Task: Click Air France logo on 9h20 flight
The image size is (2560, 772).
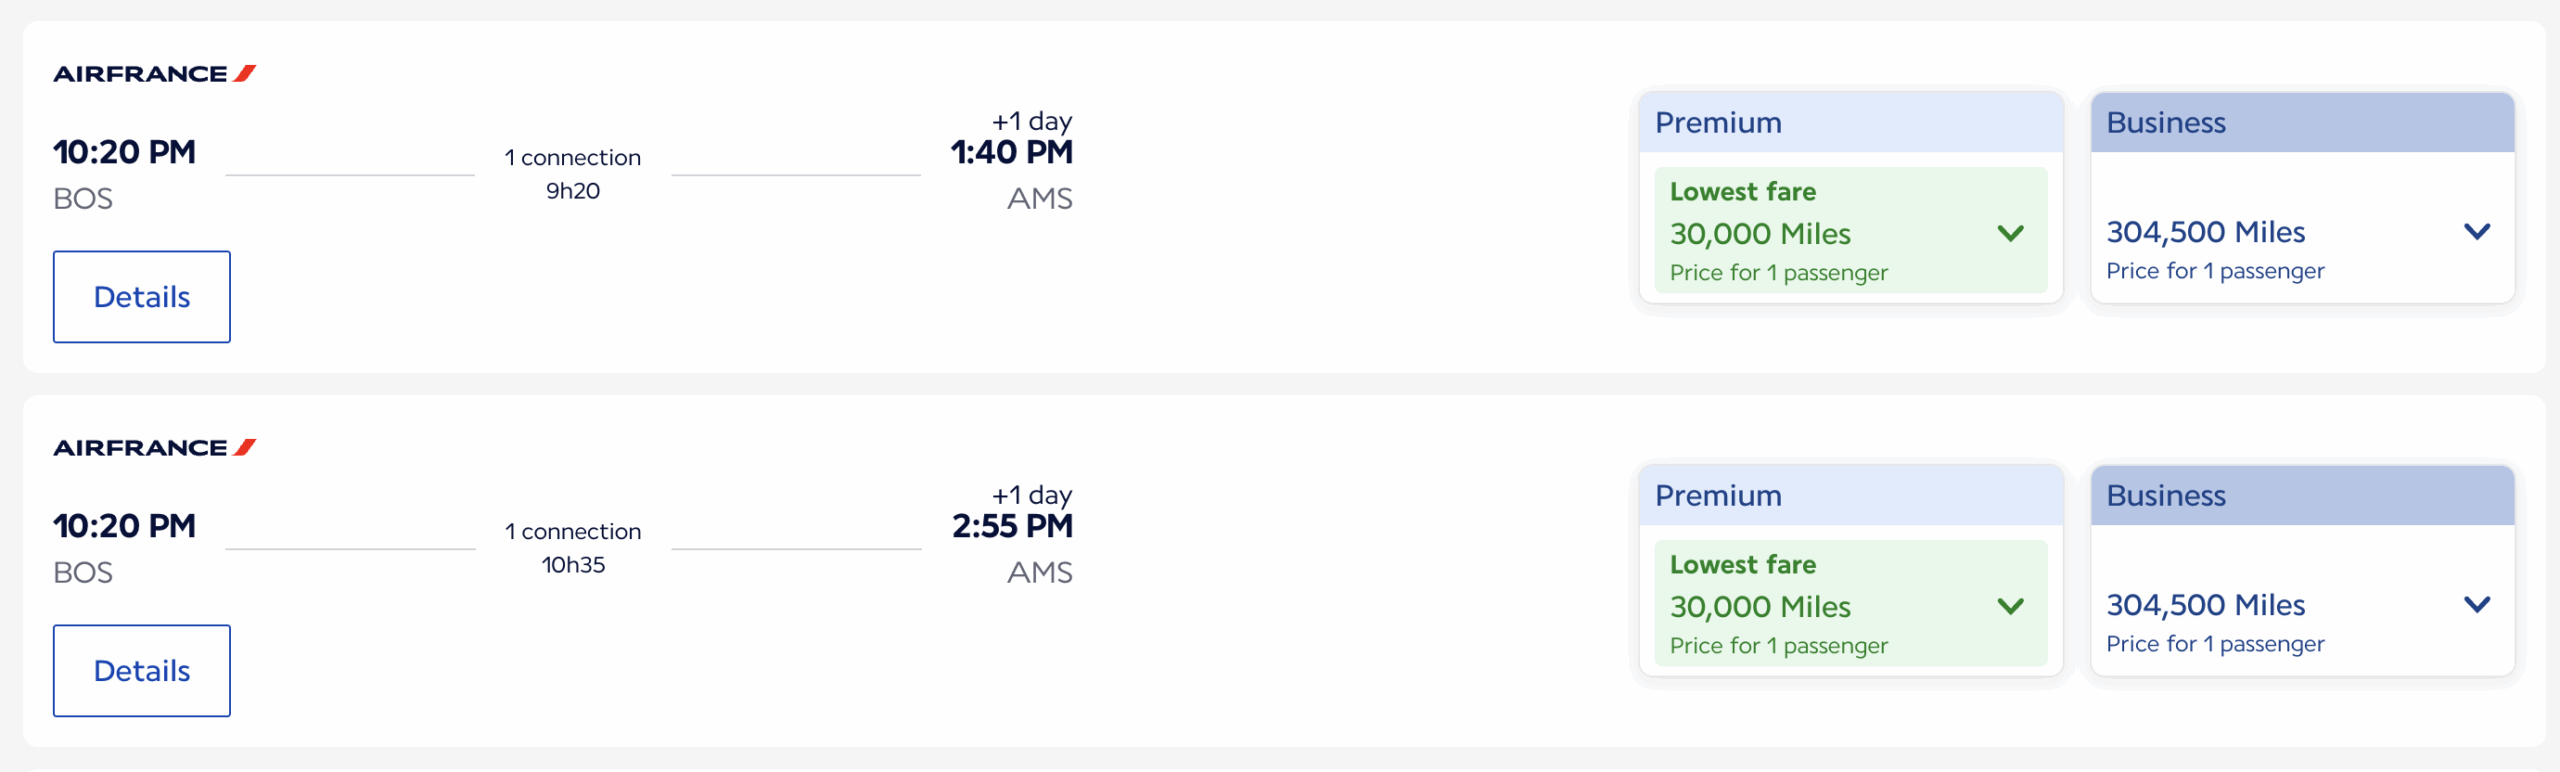Action: pos(155,74)
